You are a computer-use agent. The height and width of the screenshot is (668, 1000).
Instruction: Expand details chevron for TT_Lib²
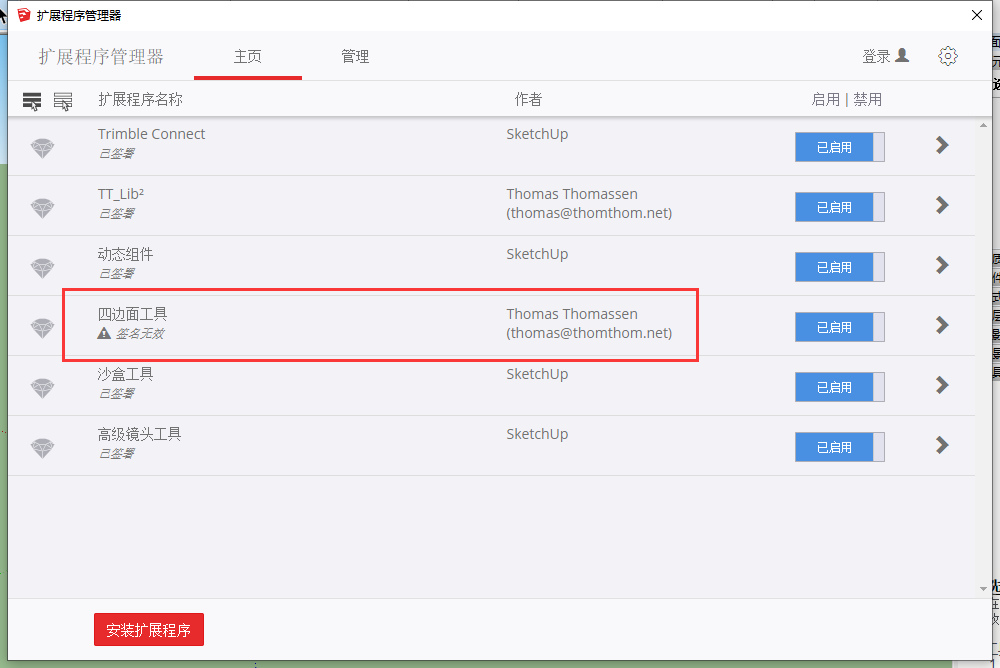[x=942, y=205]
